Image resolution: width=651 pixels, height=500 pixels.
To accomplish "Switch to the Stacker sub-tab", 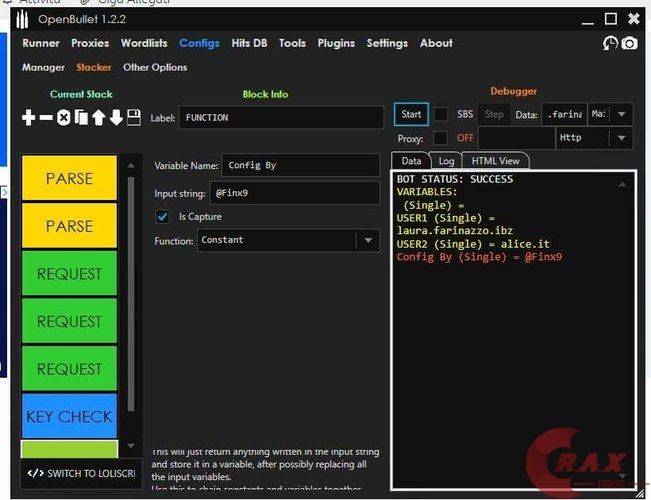I will (94, 67).
